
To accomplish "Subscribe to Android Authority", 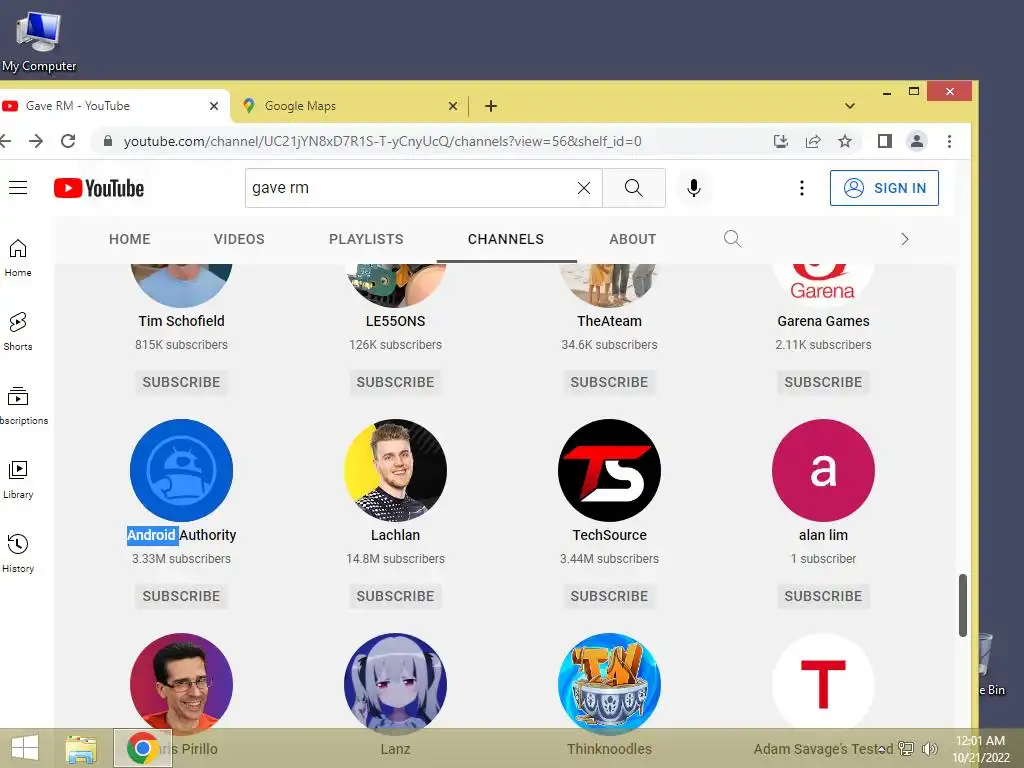I will (x=181, y=596).
